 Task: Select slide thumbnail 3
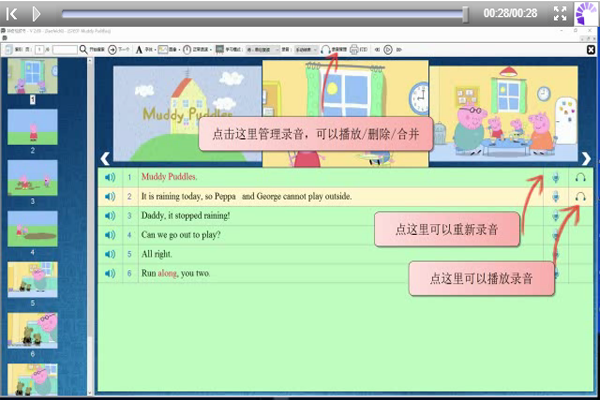(x=33, y=178)
